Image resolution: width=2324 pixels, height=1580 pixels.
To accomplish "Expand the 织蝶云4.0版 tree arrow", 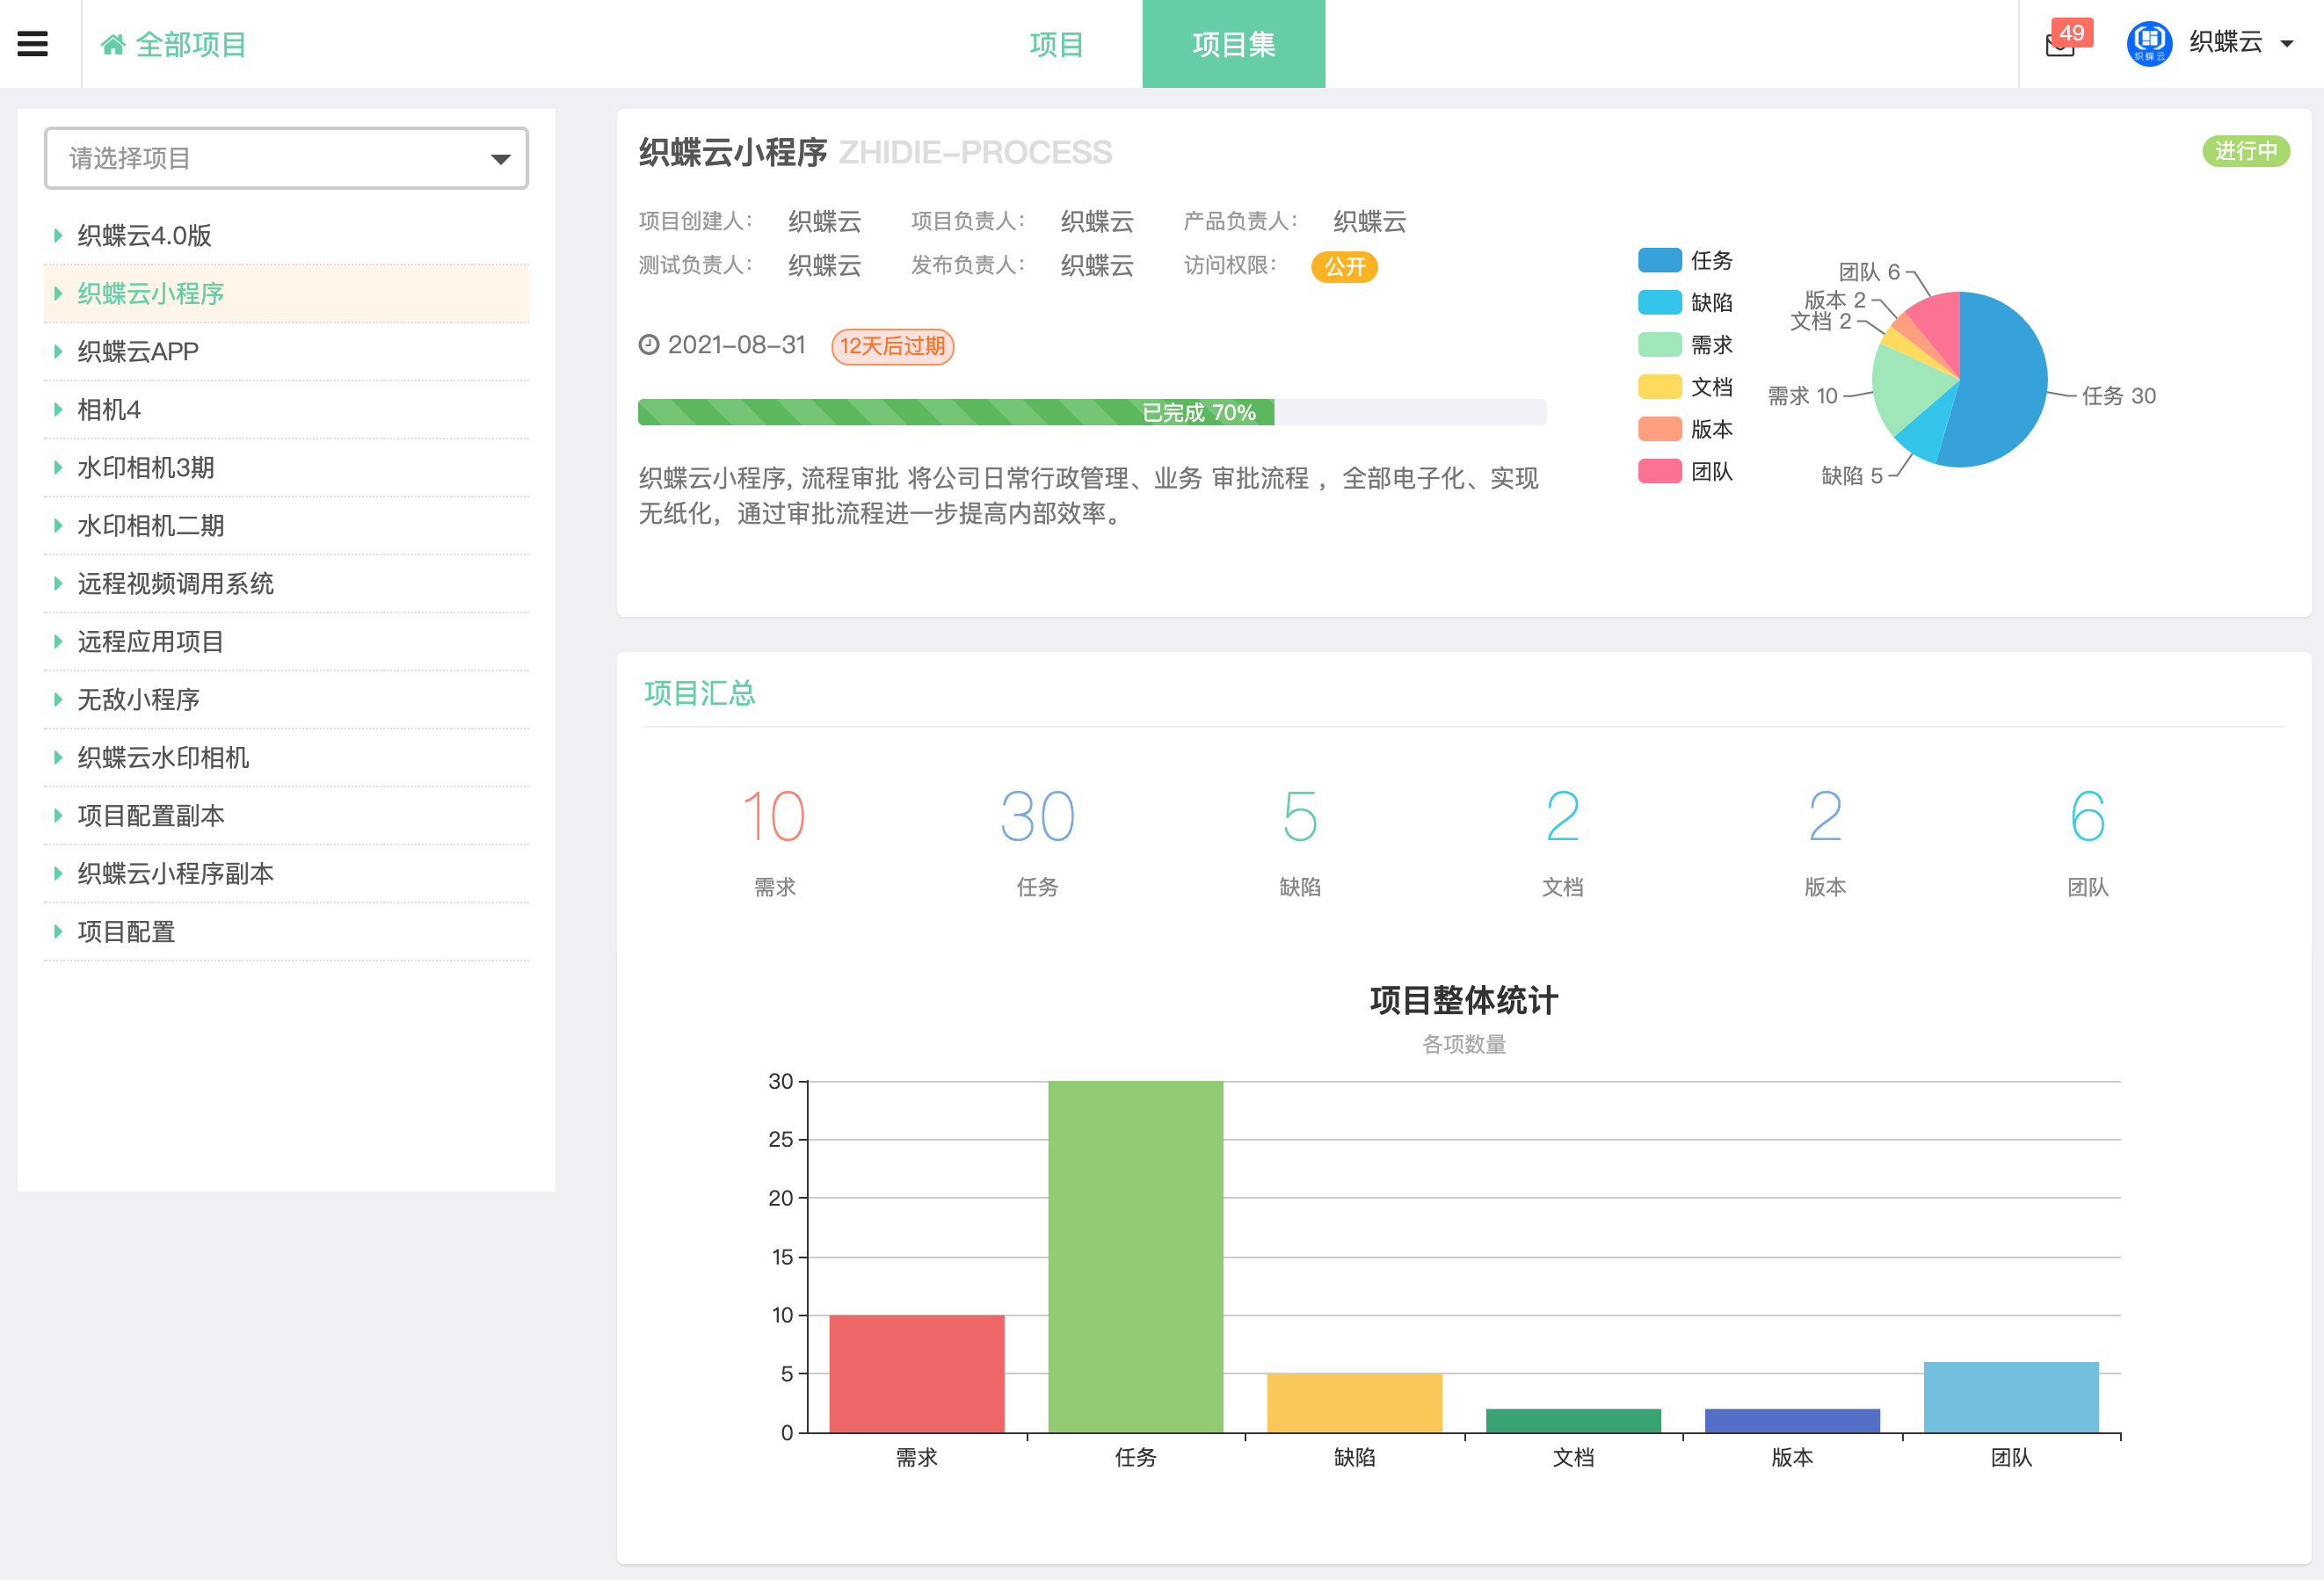I will point(58,235).
